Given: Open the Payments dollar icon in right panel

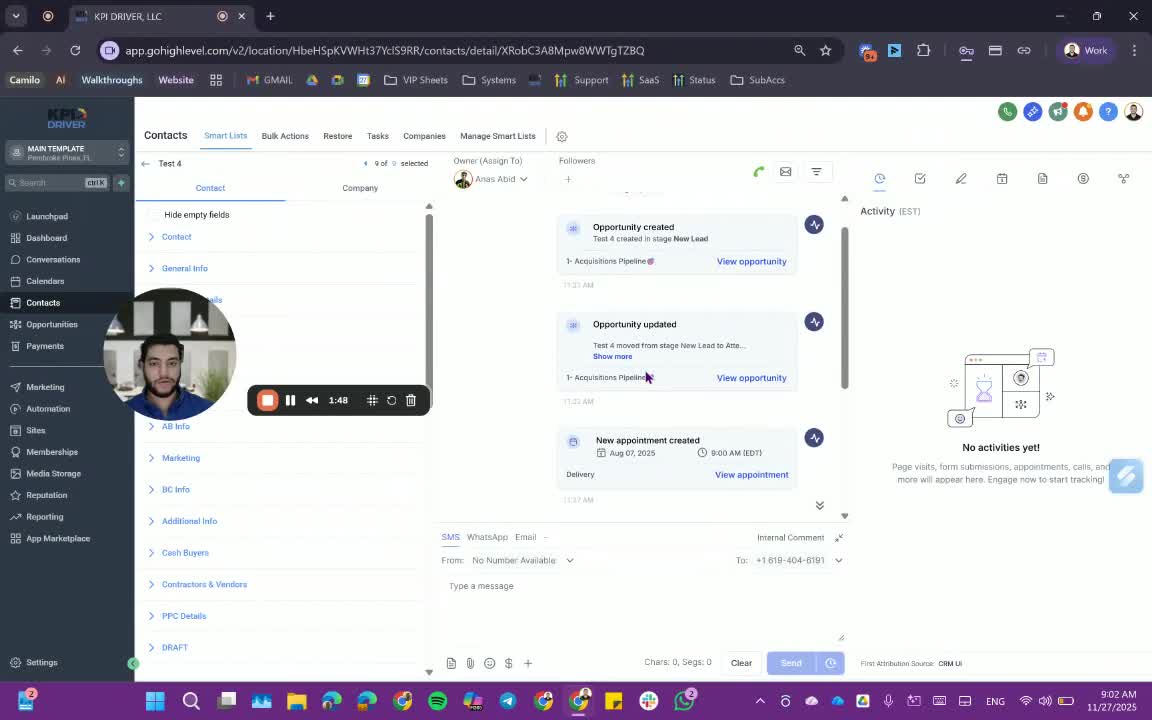Looking at the screenshot, I should click(x=1083, y=179).
